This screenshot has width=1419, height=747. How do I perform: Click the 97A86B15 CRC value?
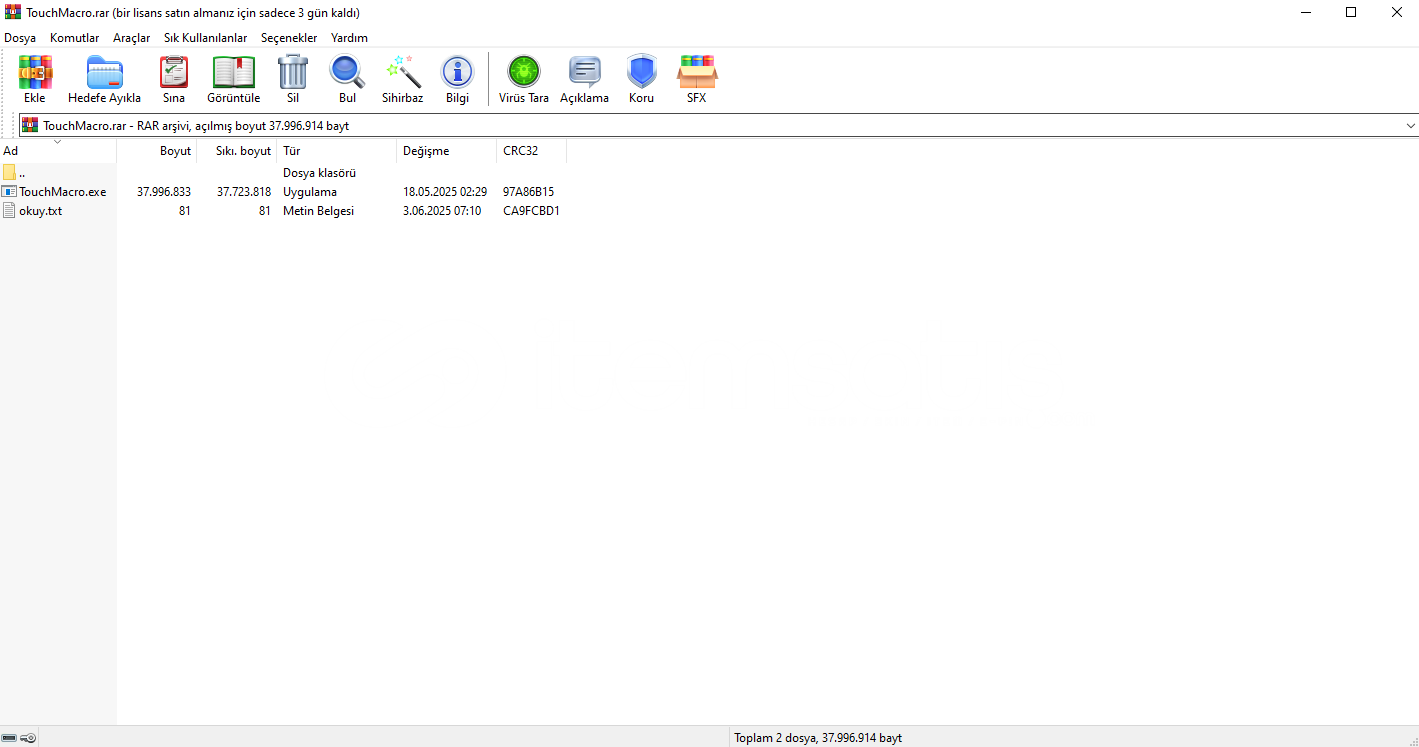[x=529, y=191]
